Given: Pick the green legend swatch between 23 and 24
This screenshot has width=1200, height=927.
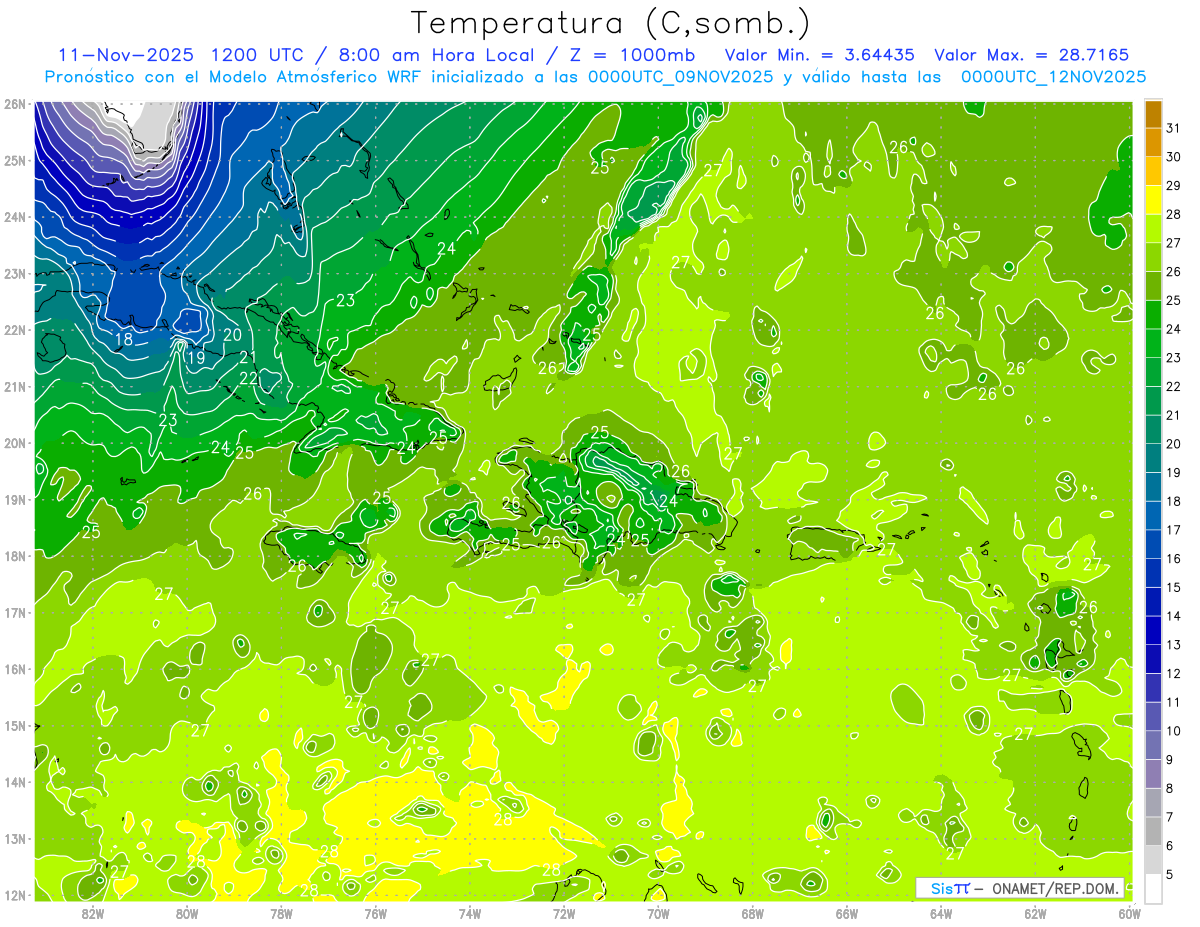Looking at the screenshot, I should pyautogui.click(x=1153, y=344).
